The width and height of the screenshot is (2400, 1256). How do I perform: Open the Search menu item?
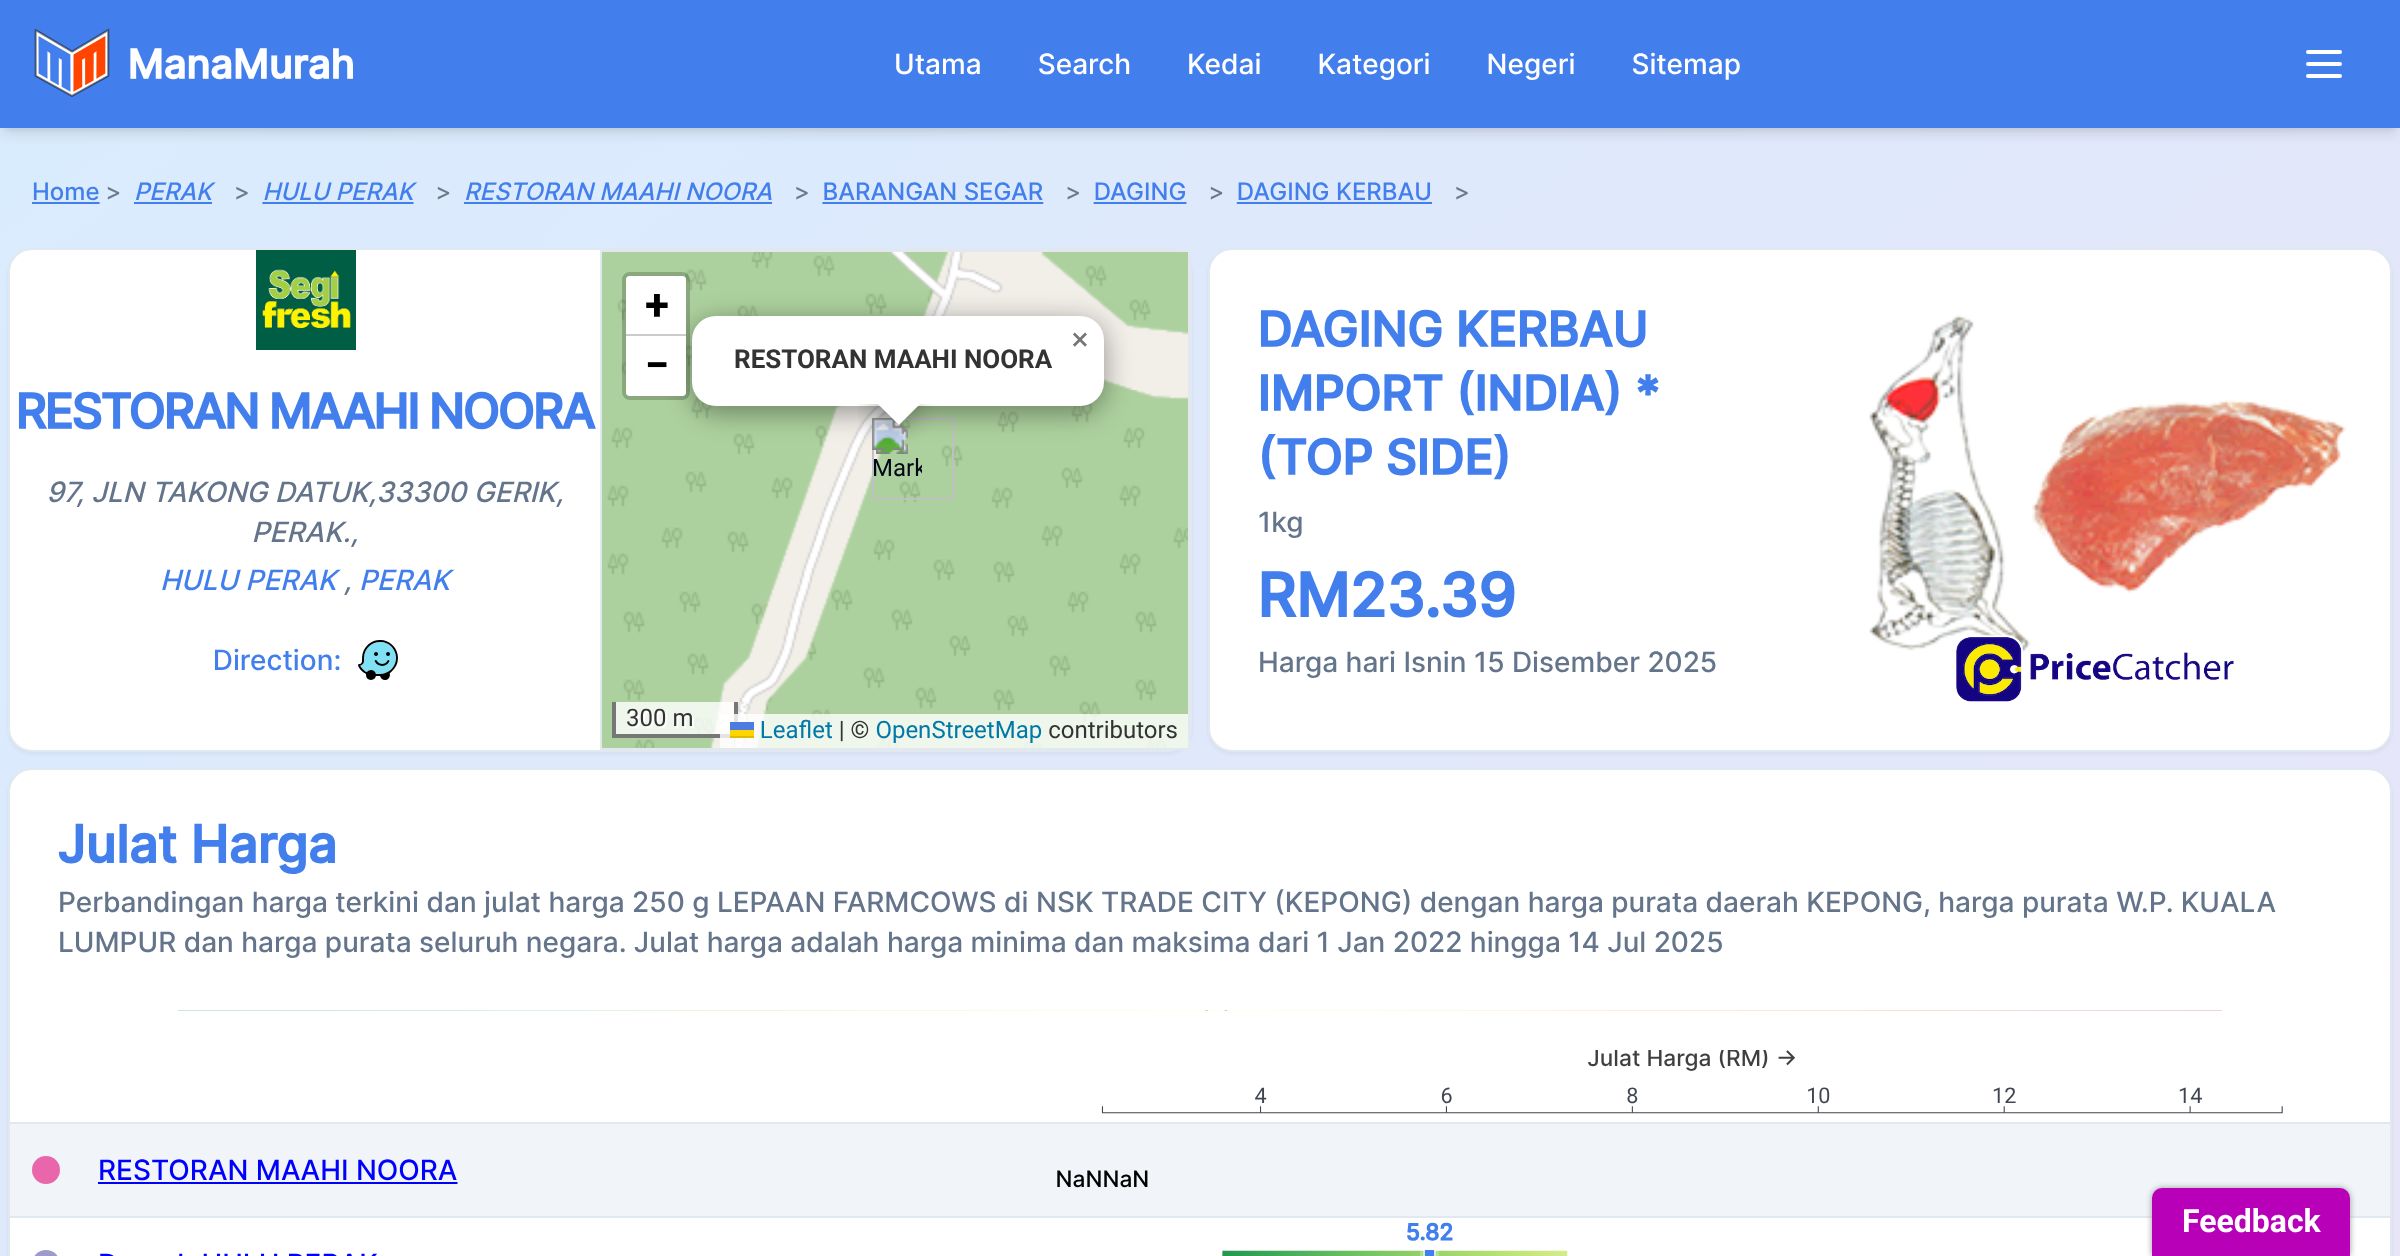coord(1083,64)
